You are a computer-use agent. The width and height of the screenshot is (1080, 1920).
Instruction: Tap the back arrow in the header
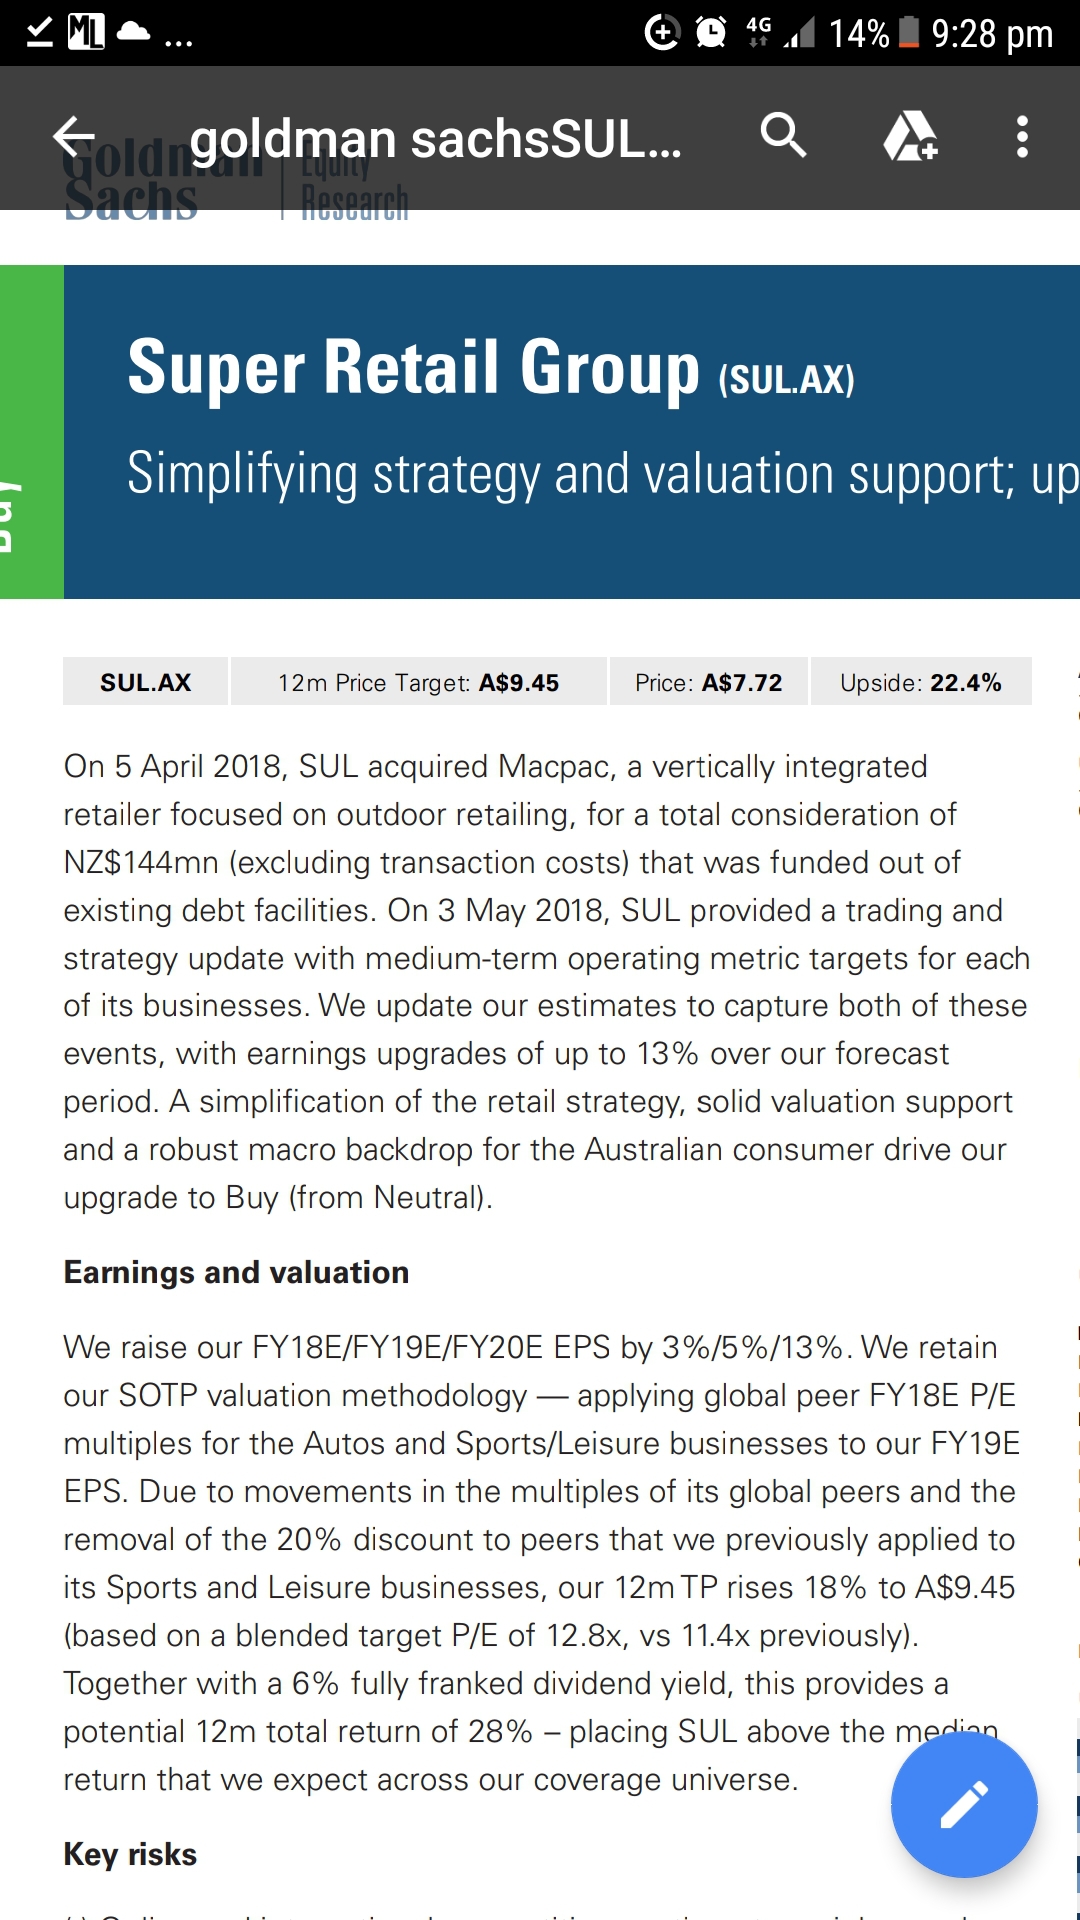click(x=74, y=137)
